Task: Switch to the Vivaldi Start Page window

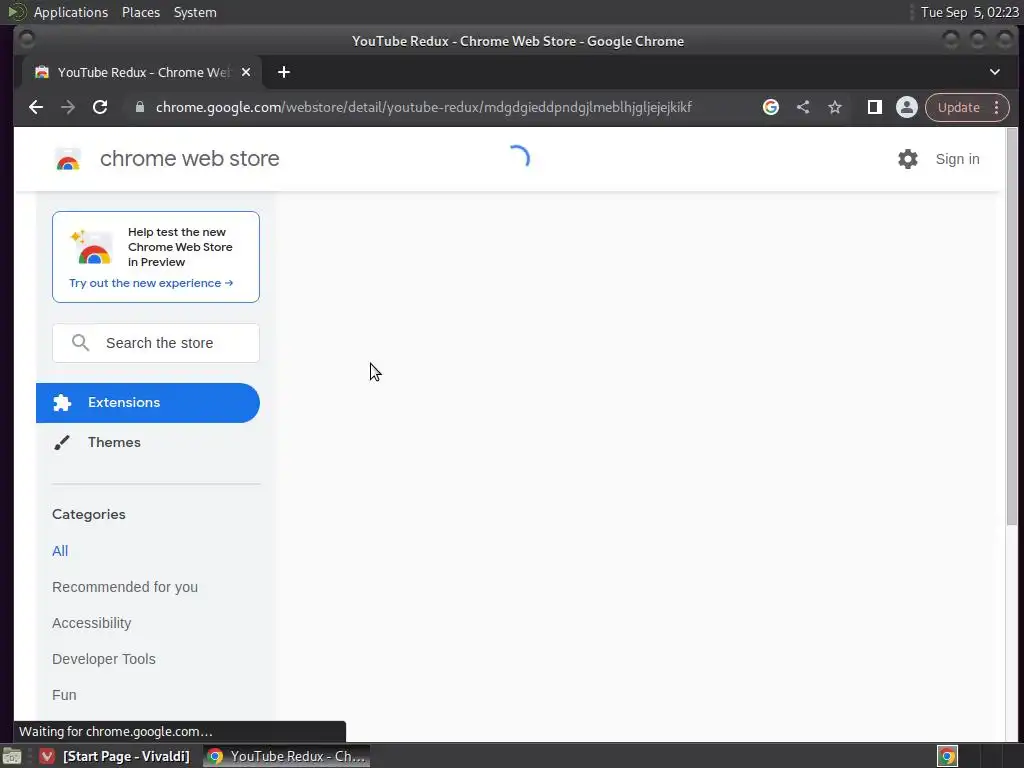Action: (x=114, y=756)
